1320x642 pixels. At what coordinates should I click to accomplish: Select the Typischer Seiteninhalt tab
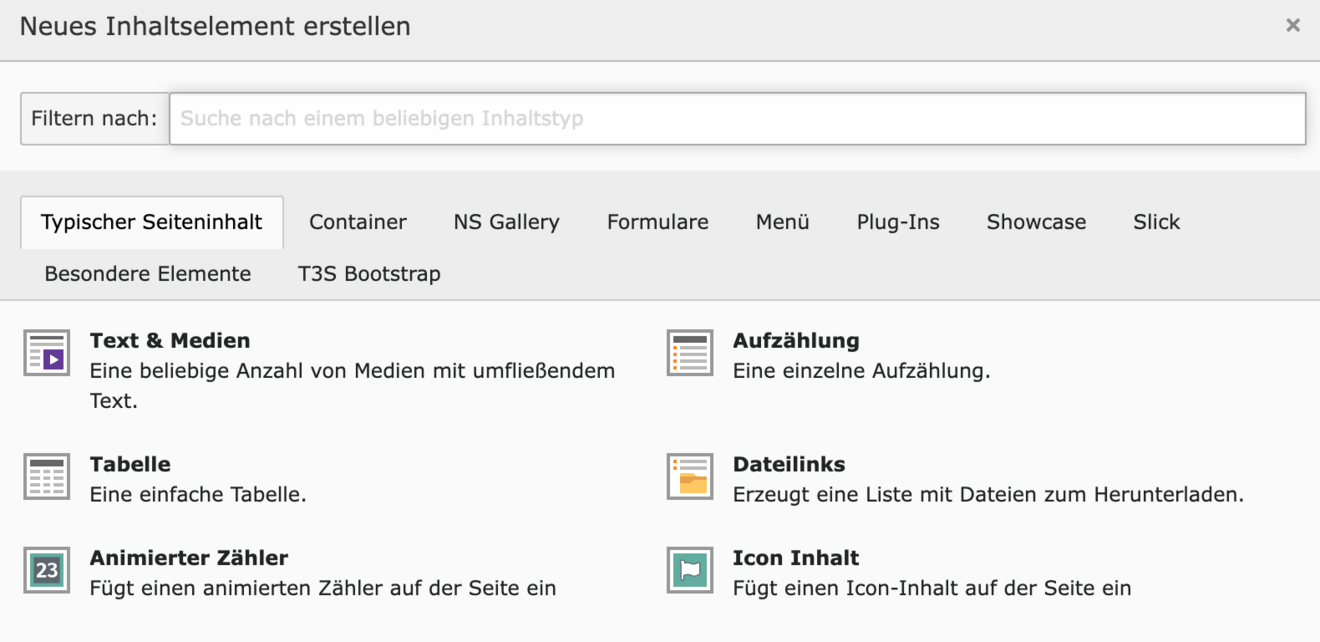pyautogui.click(x=152, y=222)
